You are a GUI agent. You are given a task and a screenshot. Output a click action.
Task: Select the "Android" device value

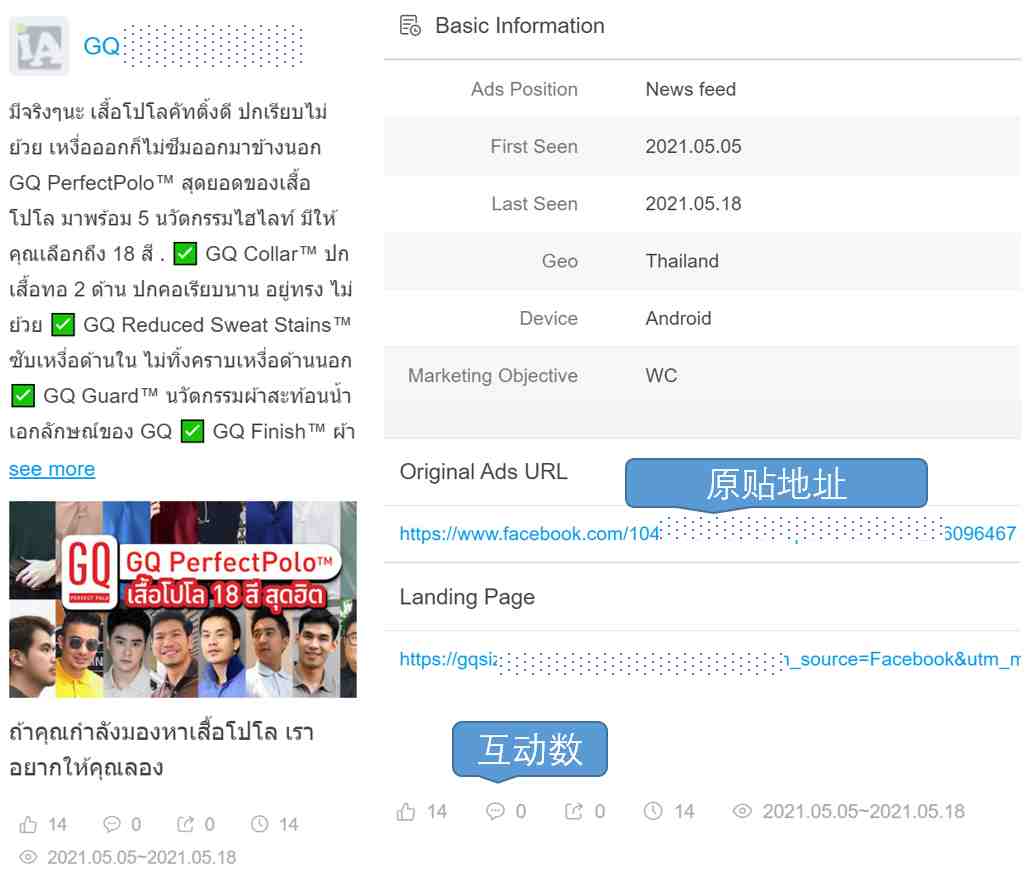pos(679,318)
